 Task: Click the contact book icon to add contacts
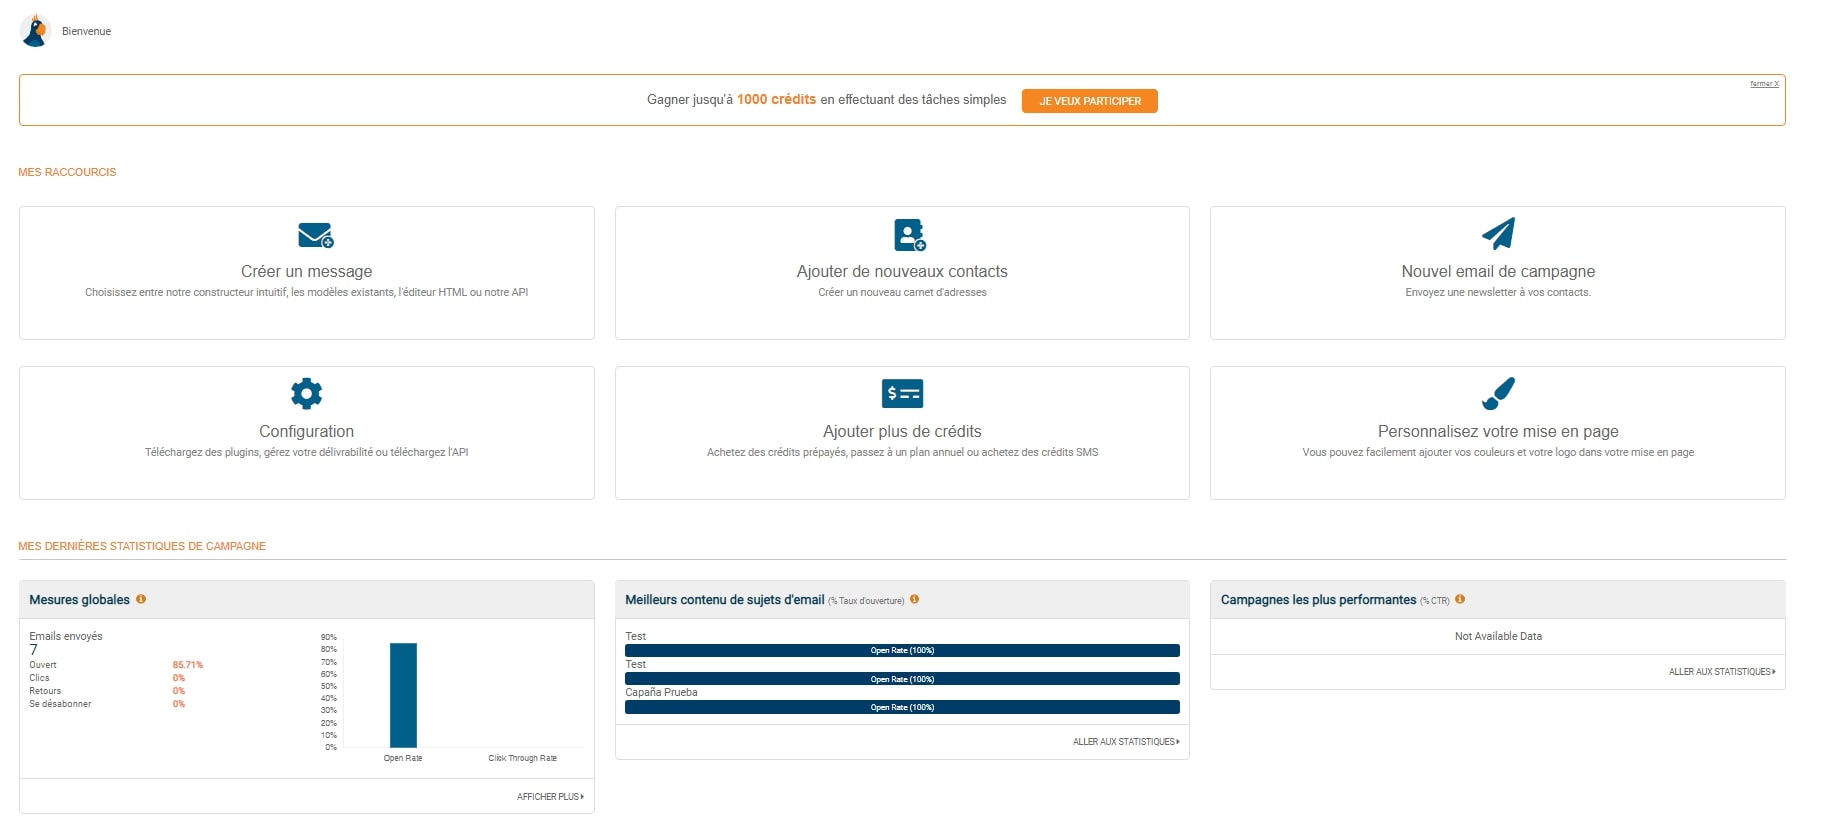pyautogui.click(x=909, y=235)
